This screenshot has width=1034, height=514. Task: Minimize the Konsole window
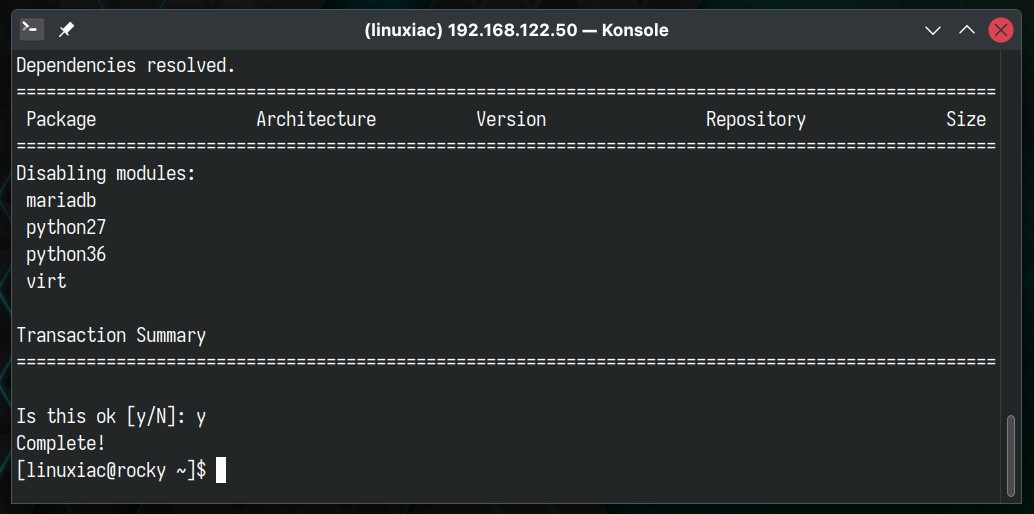[932, 30]
